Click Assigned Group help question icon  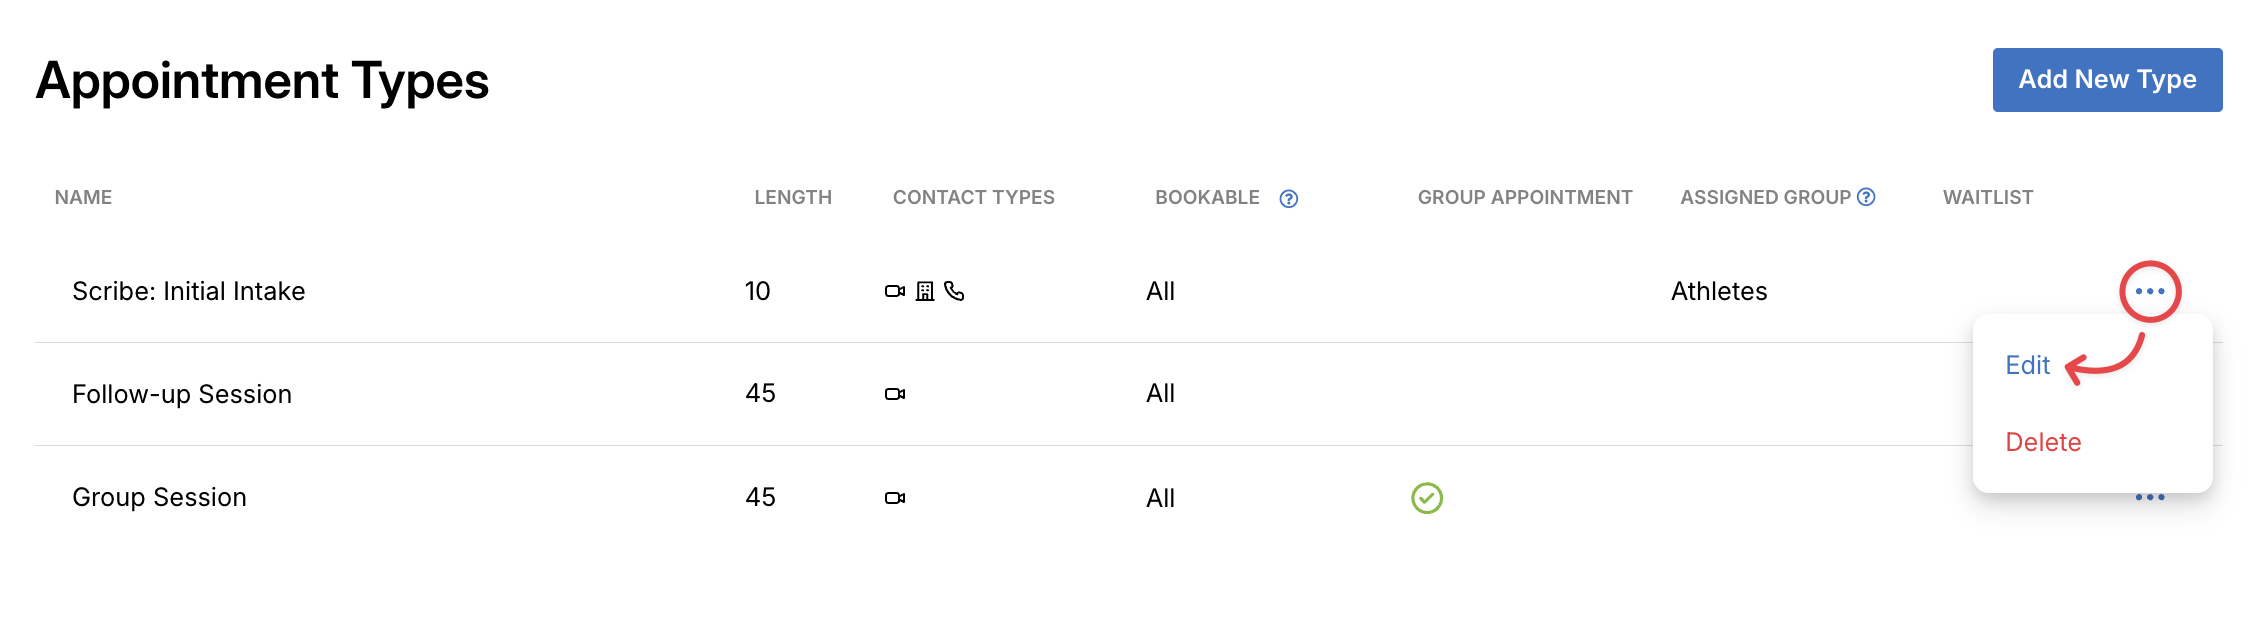click(x=1866, y=197)
